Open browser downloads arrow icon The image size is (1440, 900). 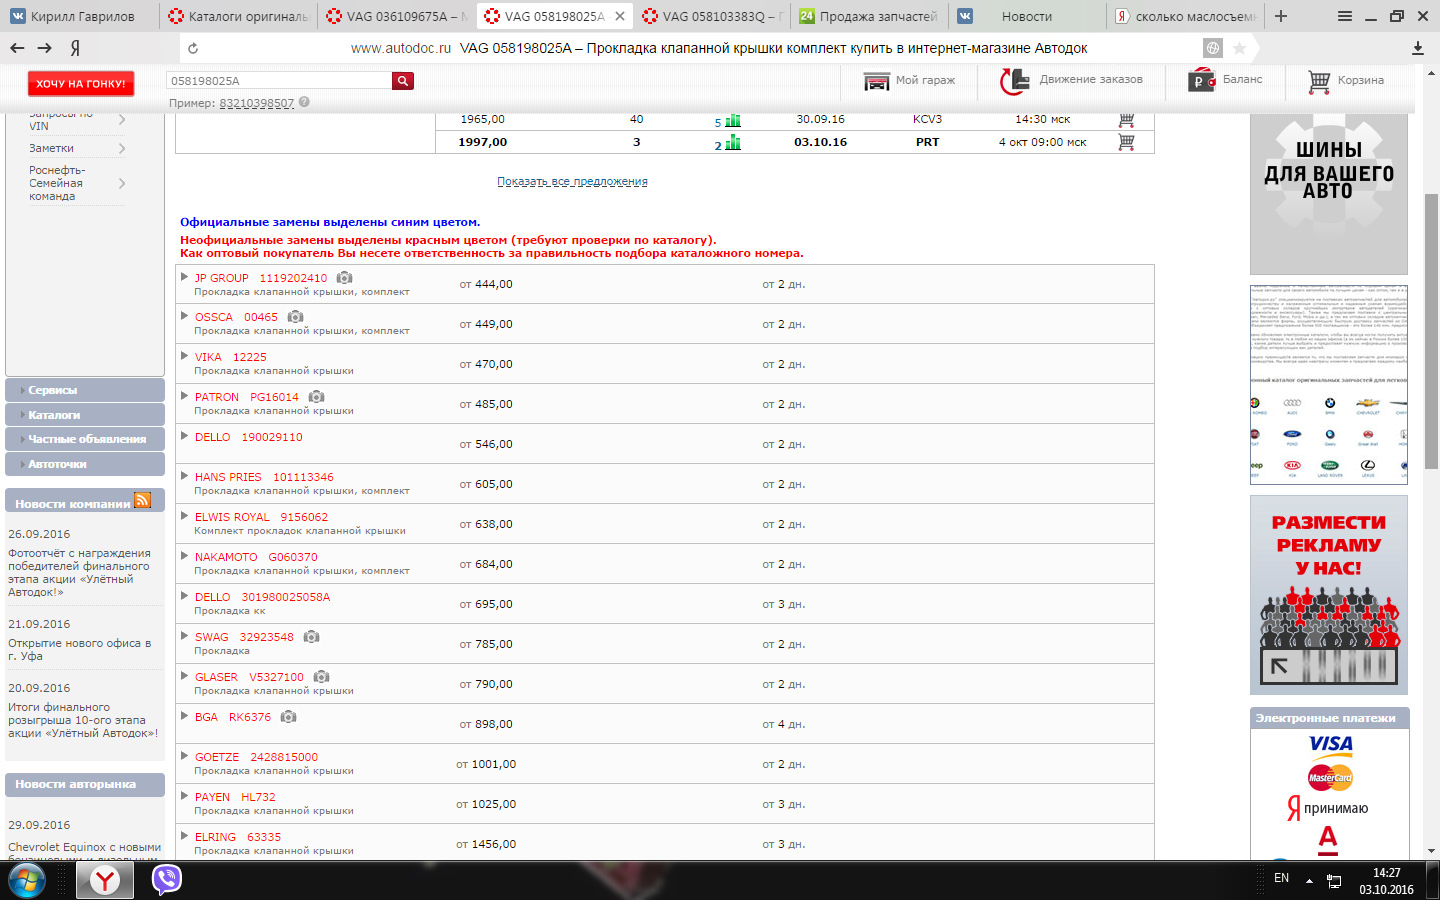tap(1417, 48)
